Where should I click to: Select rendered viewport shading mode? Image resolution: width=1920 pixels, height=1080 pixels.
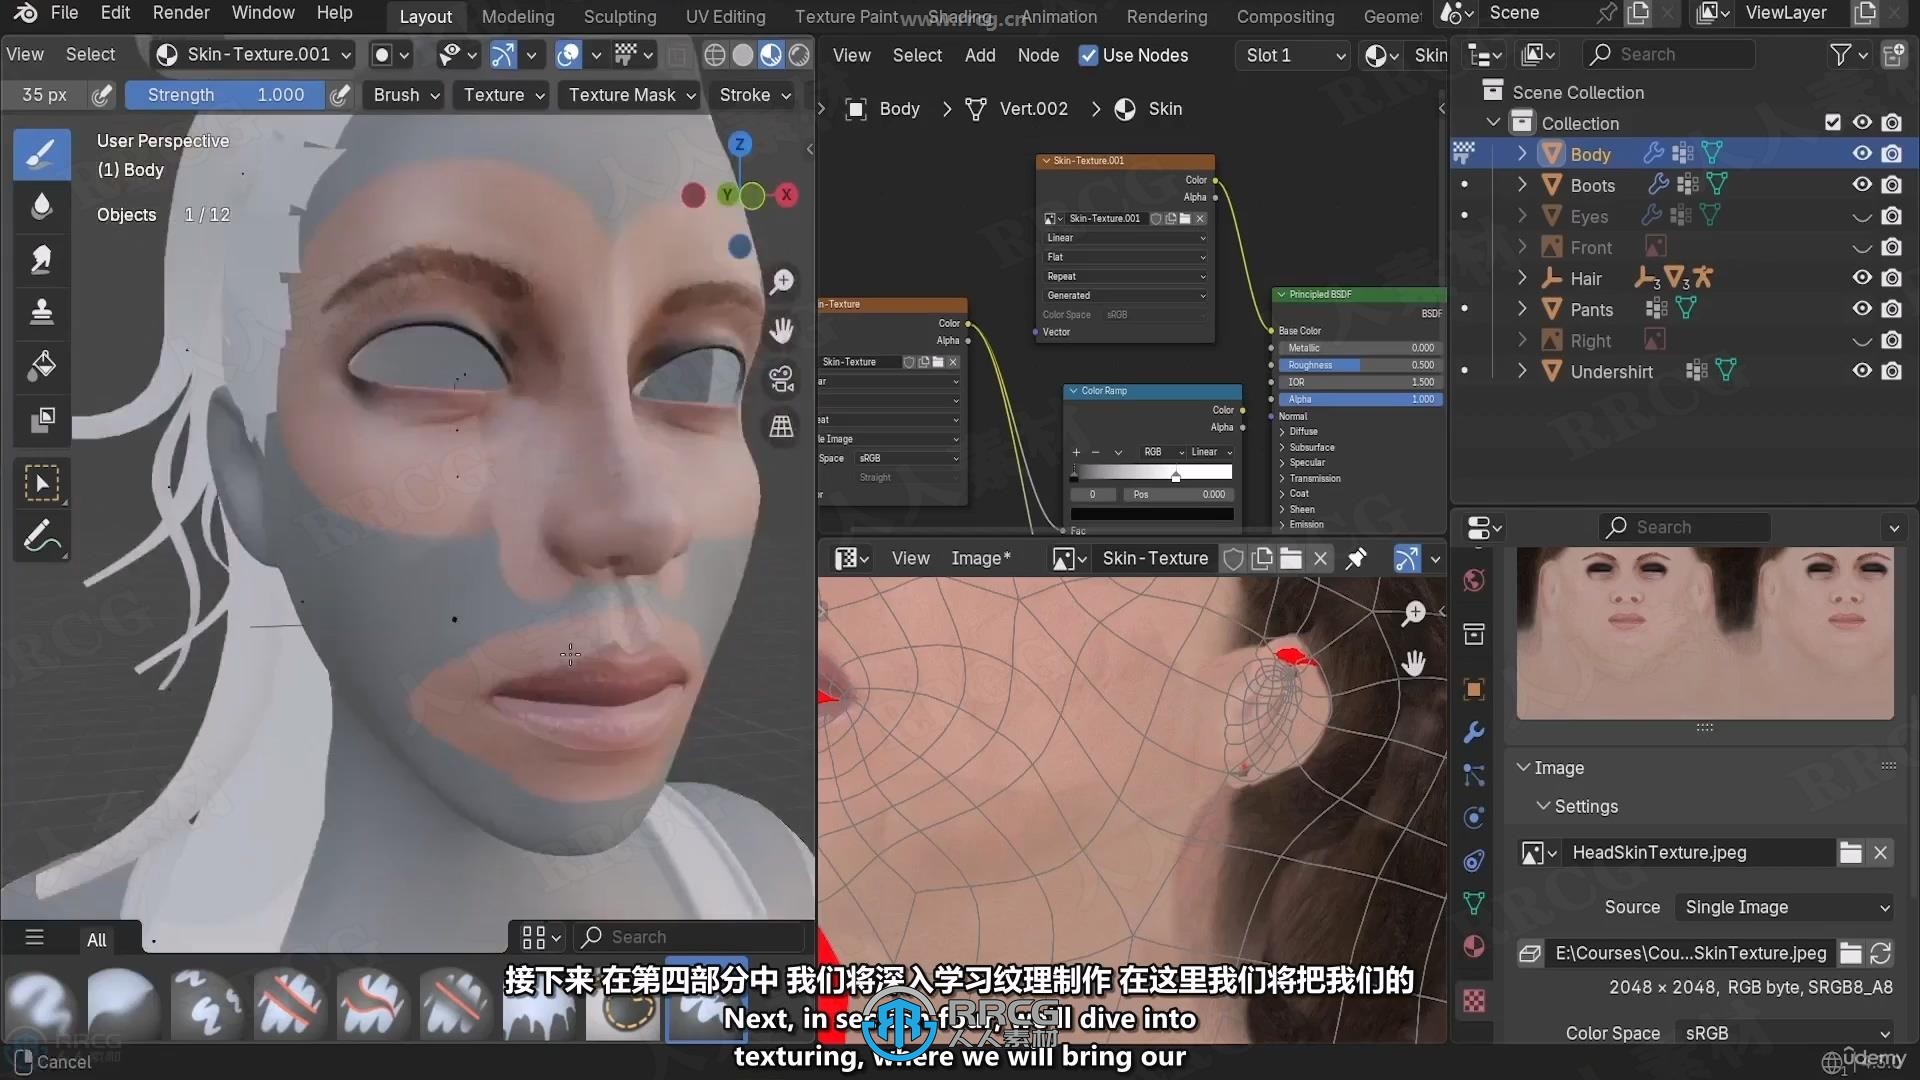[x=799, y=55]
